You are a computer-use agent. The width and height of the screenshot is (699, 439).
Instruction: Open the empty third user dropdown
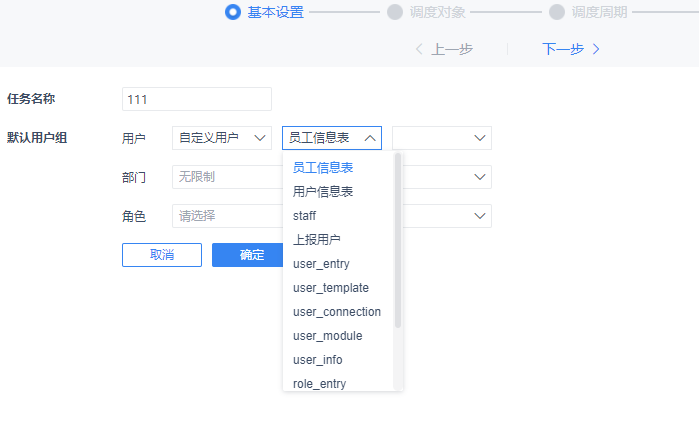pos(441,138)
